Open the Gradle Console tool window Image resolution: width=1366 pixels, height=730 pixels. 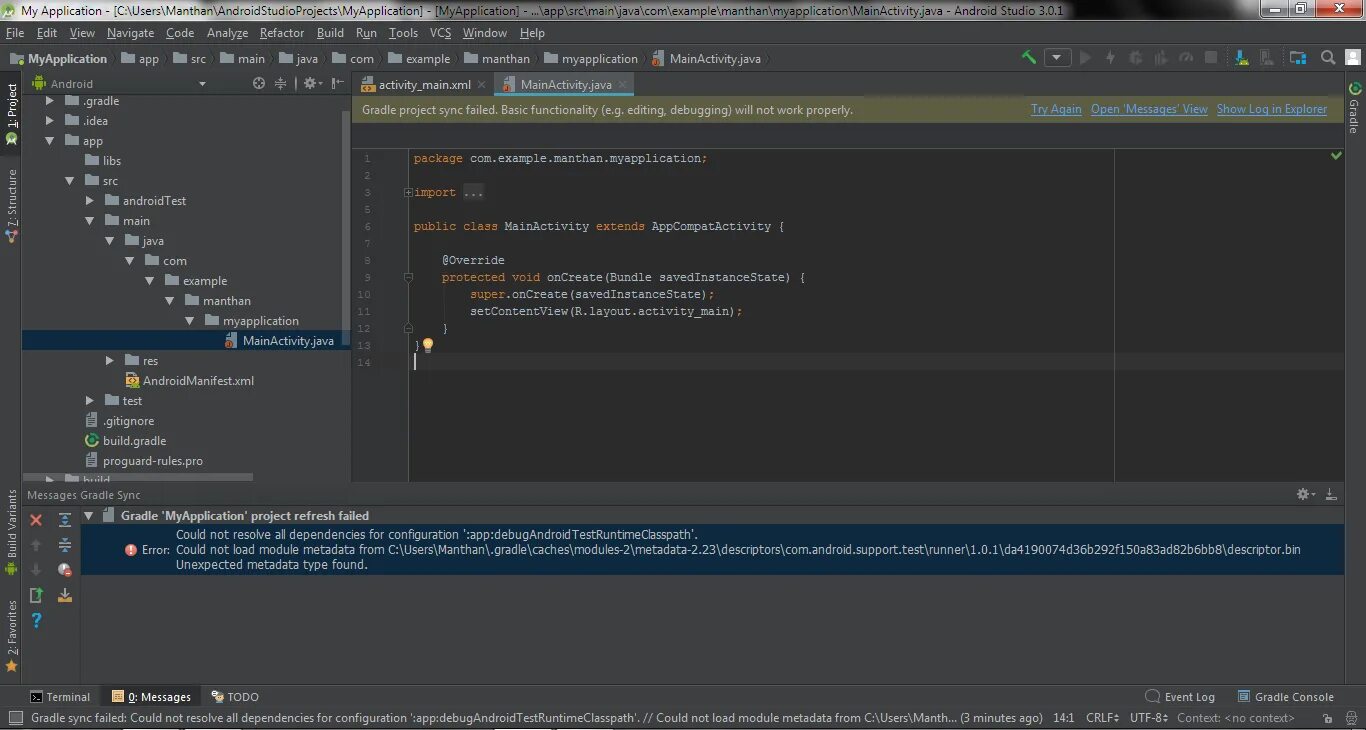[1286, 697]
